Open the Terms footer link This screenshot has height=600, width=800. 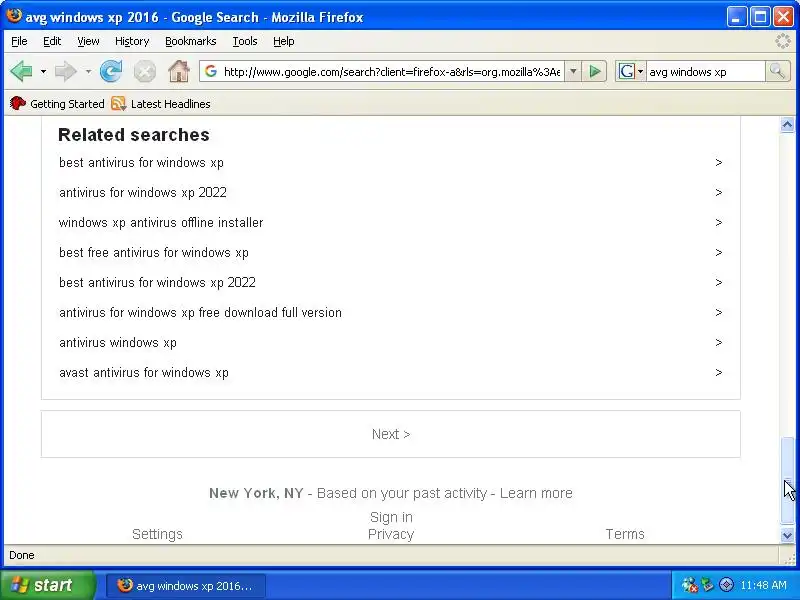pos(625,534)
